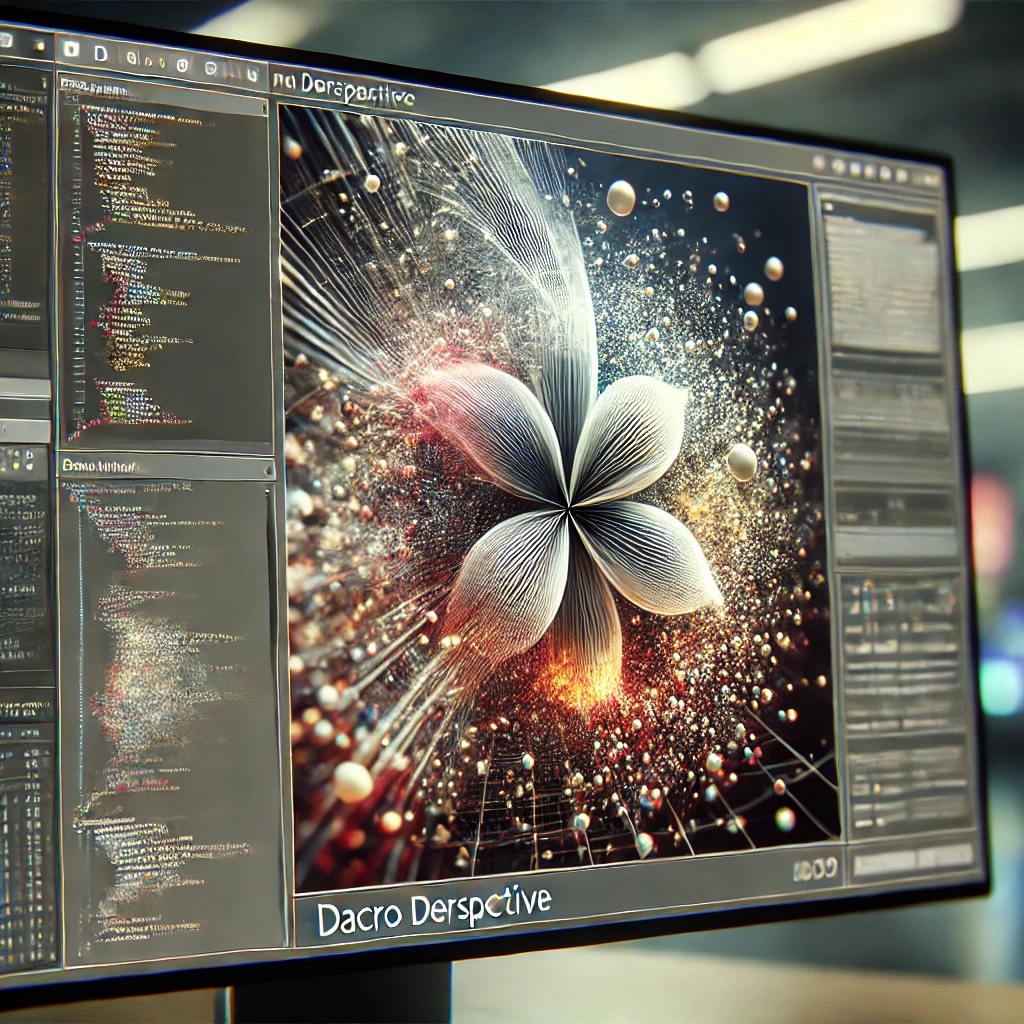Click the first round icon in the top-right toolbar
Viewport: 1024px width, 1024px height.
tap(820, 164)
